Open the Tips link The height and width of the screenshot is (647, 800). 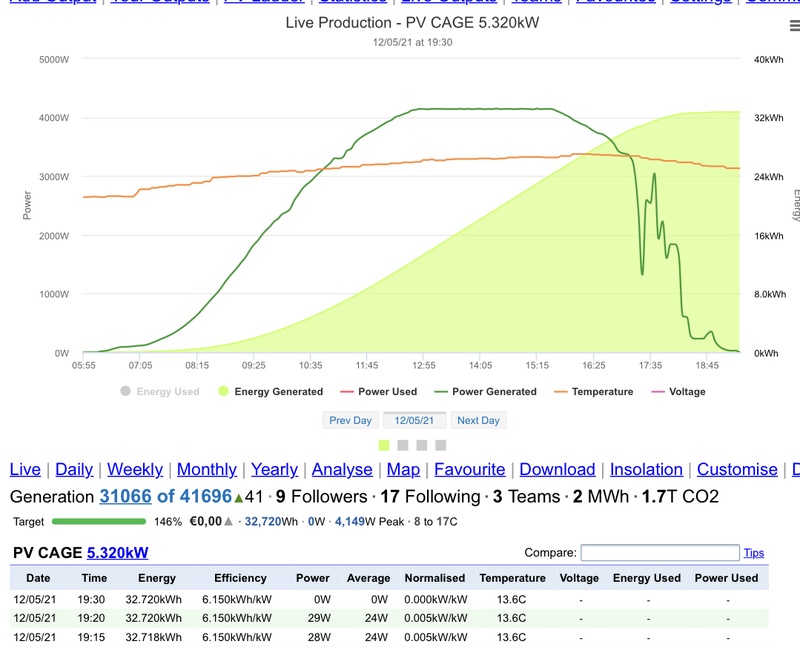754,553
